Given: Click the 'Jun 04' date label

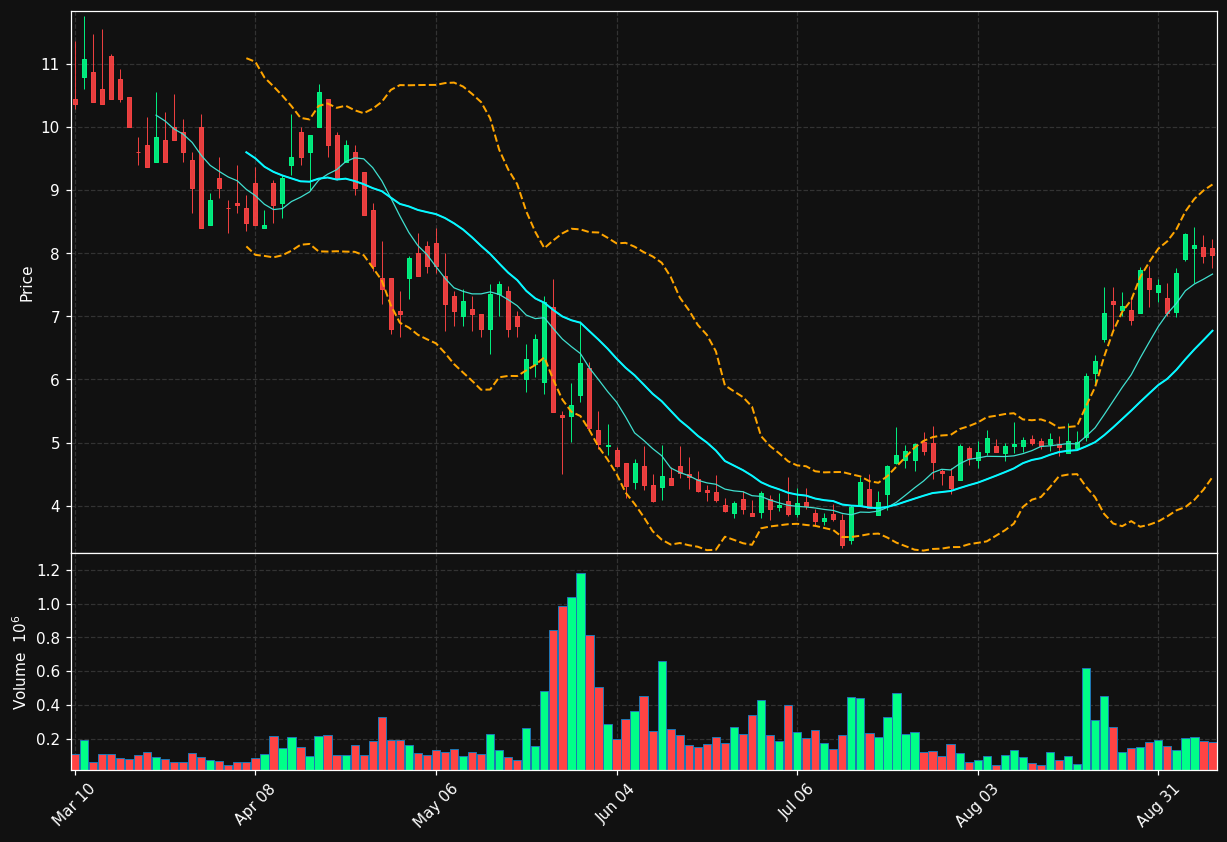Looking at the screenshot, I should pyautogui.click(x=615, y=803).
